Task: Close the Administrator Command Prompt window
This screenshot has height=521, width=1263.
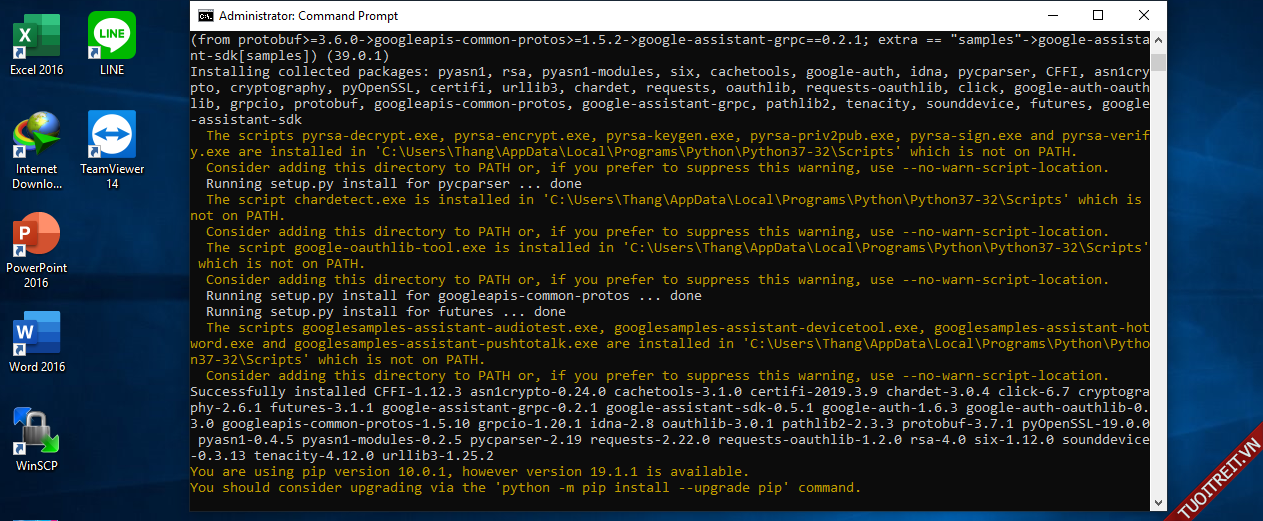Action: 1144,15
